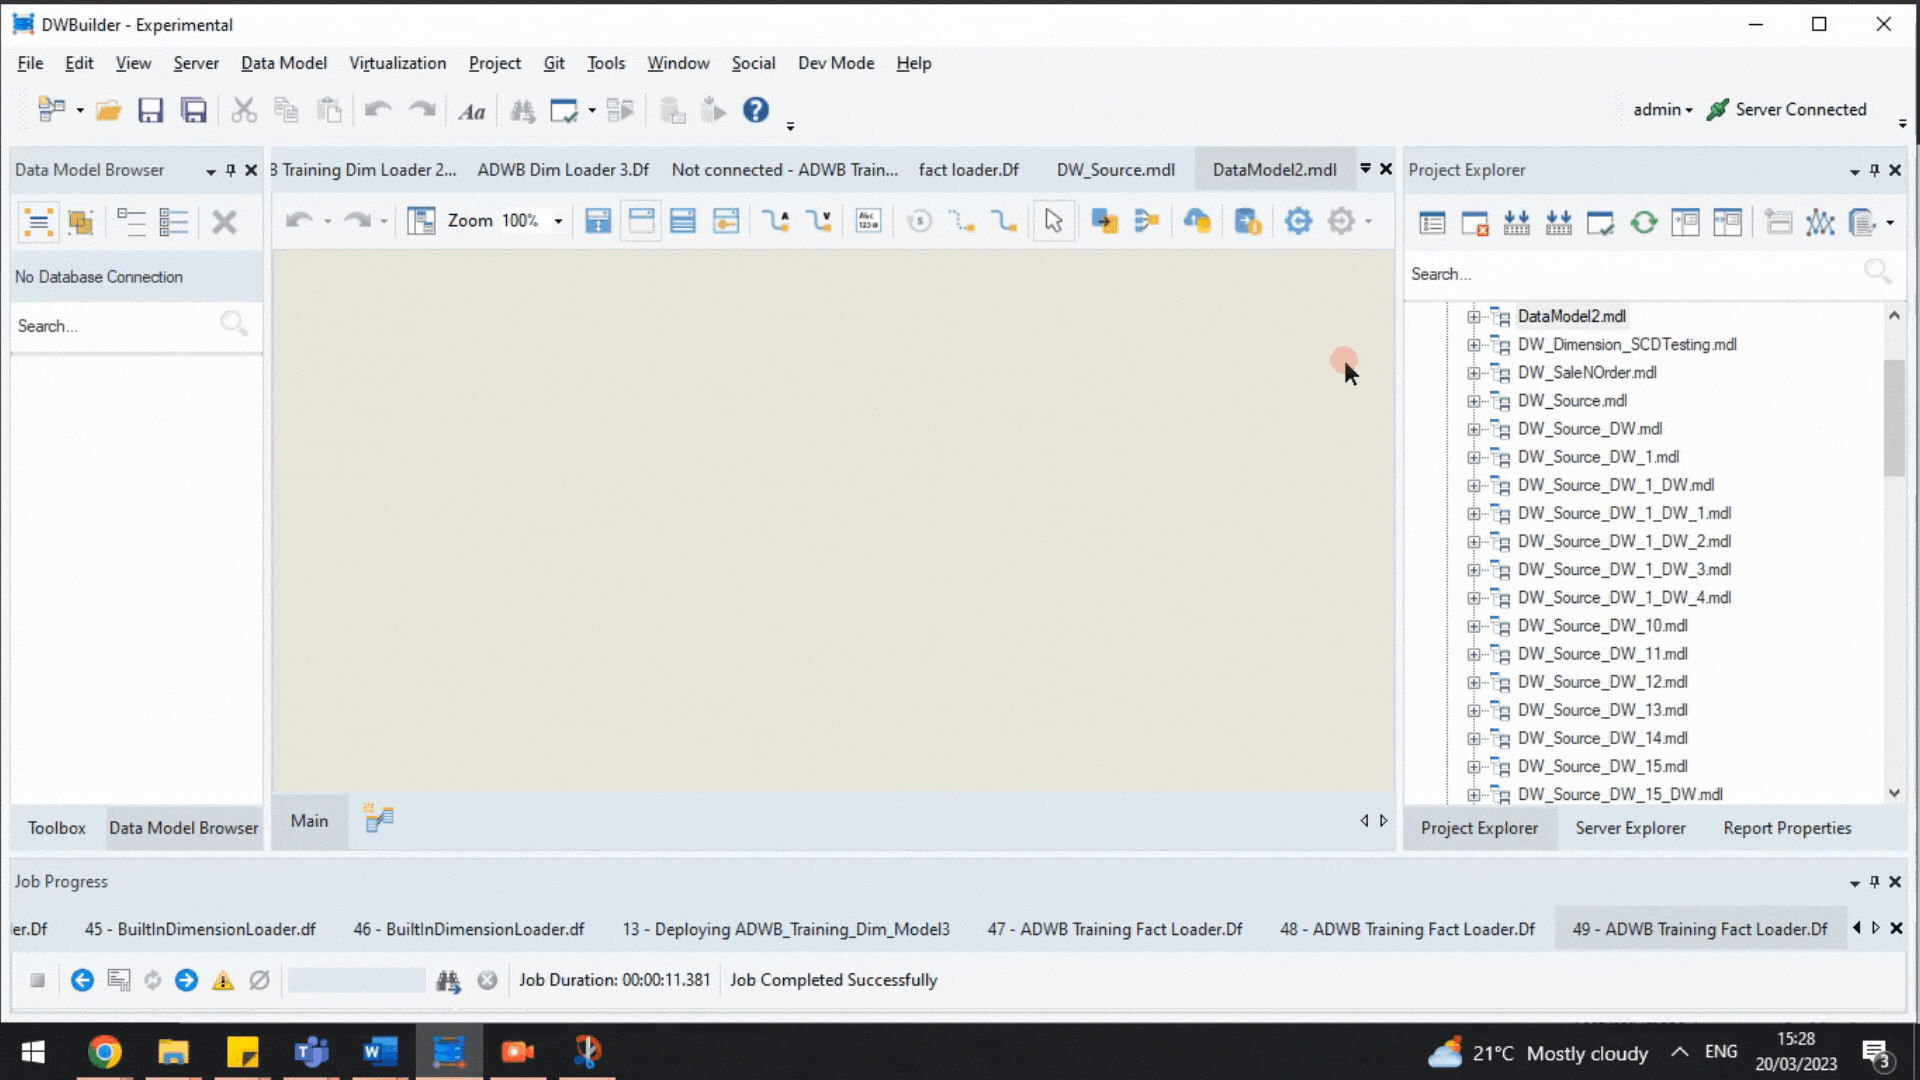Click the warning triangle icon in Job Progress
This screenshot has width=1920, height=1080.
tap(223, 980)
